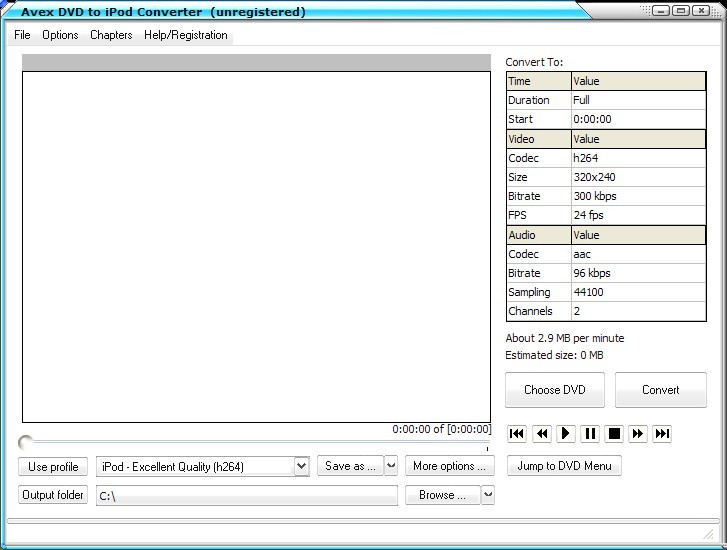
Task: Select the Duration value Full
Action: point(638,100)
